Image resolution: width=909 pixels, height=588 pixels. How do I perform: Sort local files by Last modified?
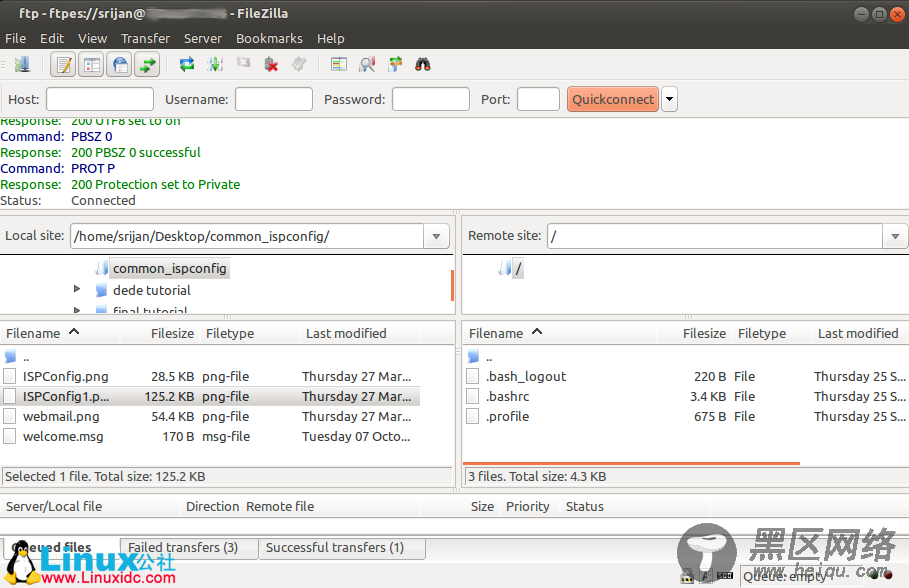click(359, 333)
